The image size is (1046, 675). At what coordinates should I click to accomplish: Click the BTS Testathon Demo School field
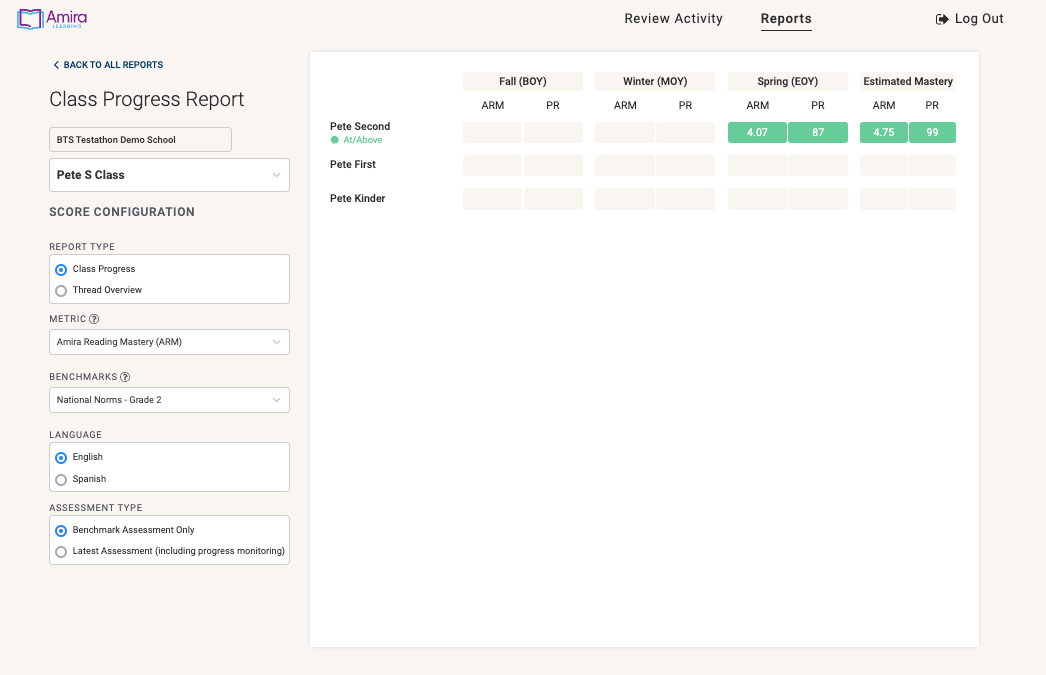[x=139, y=139]
